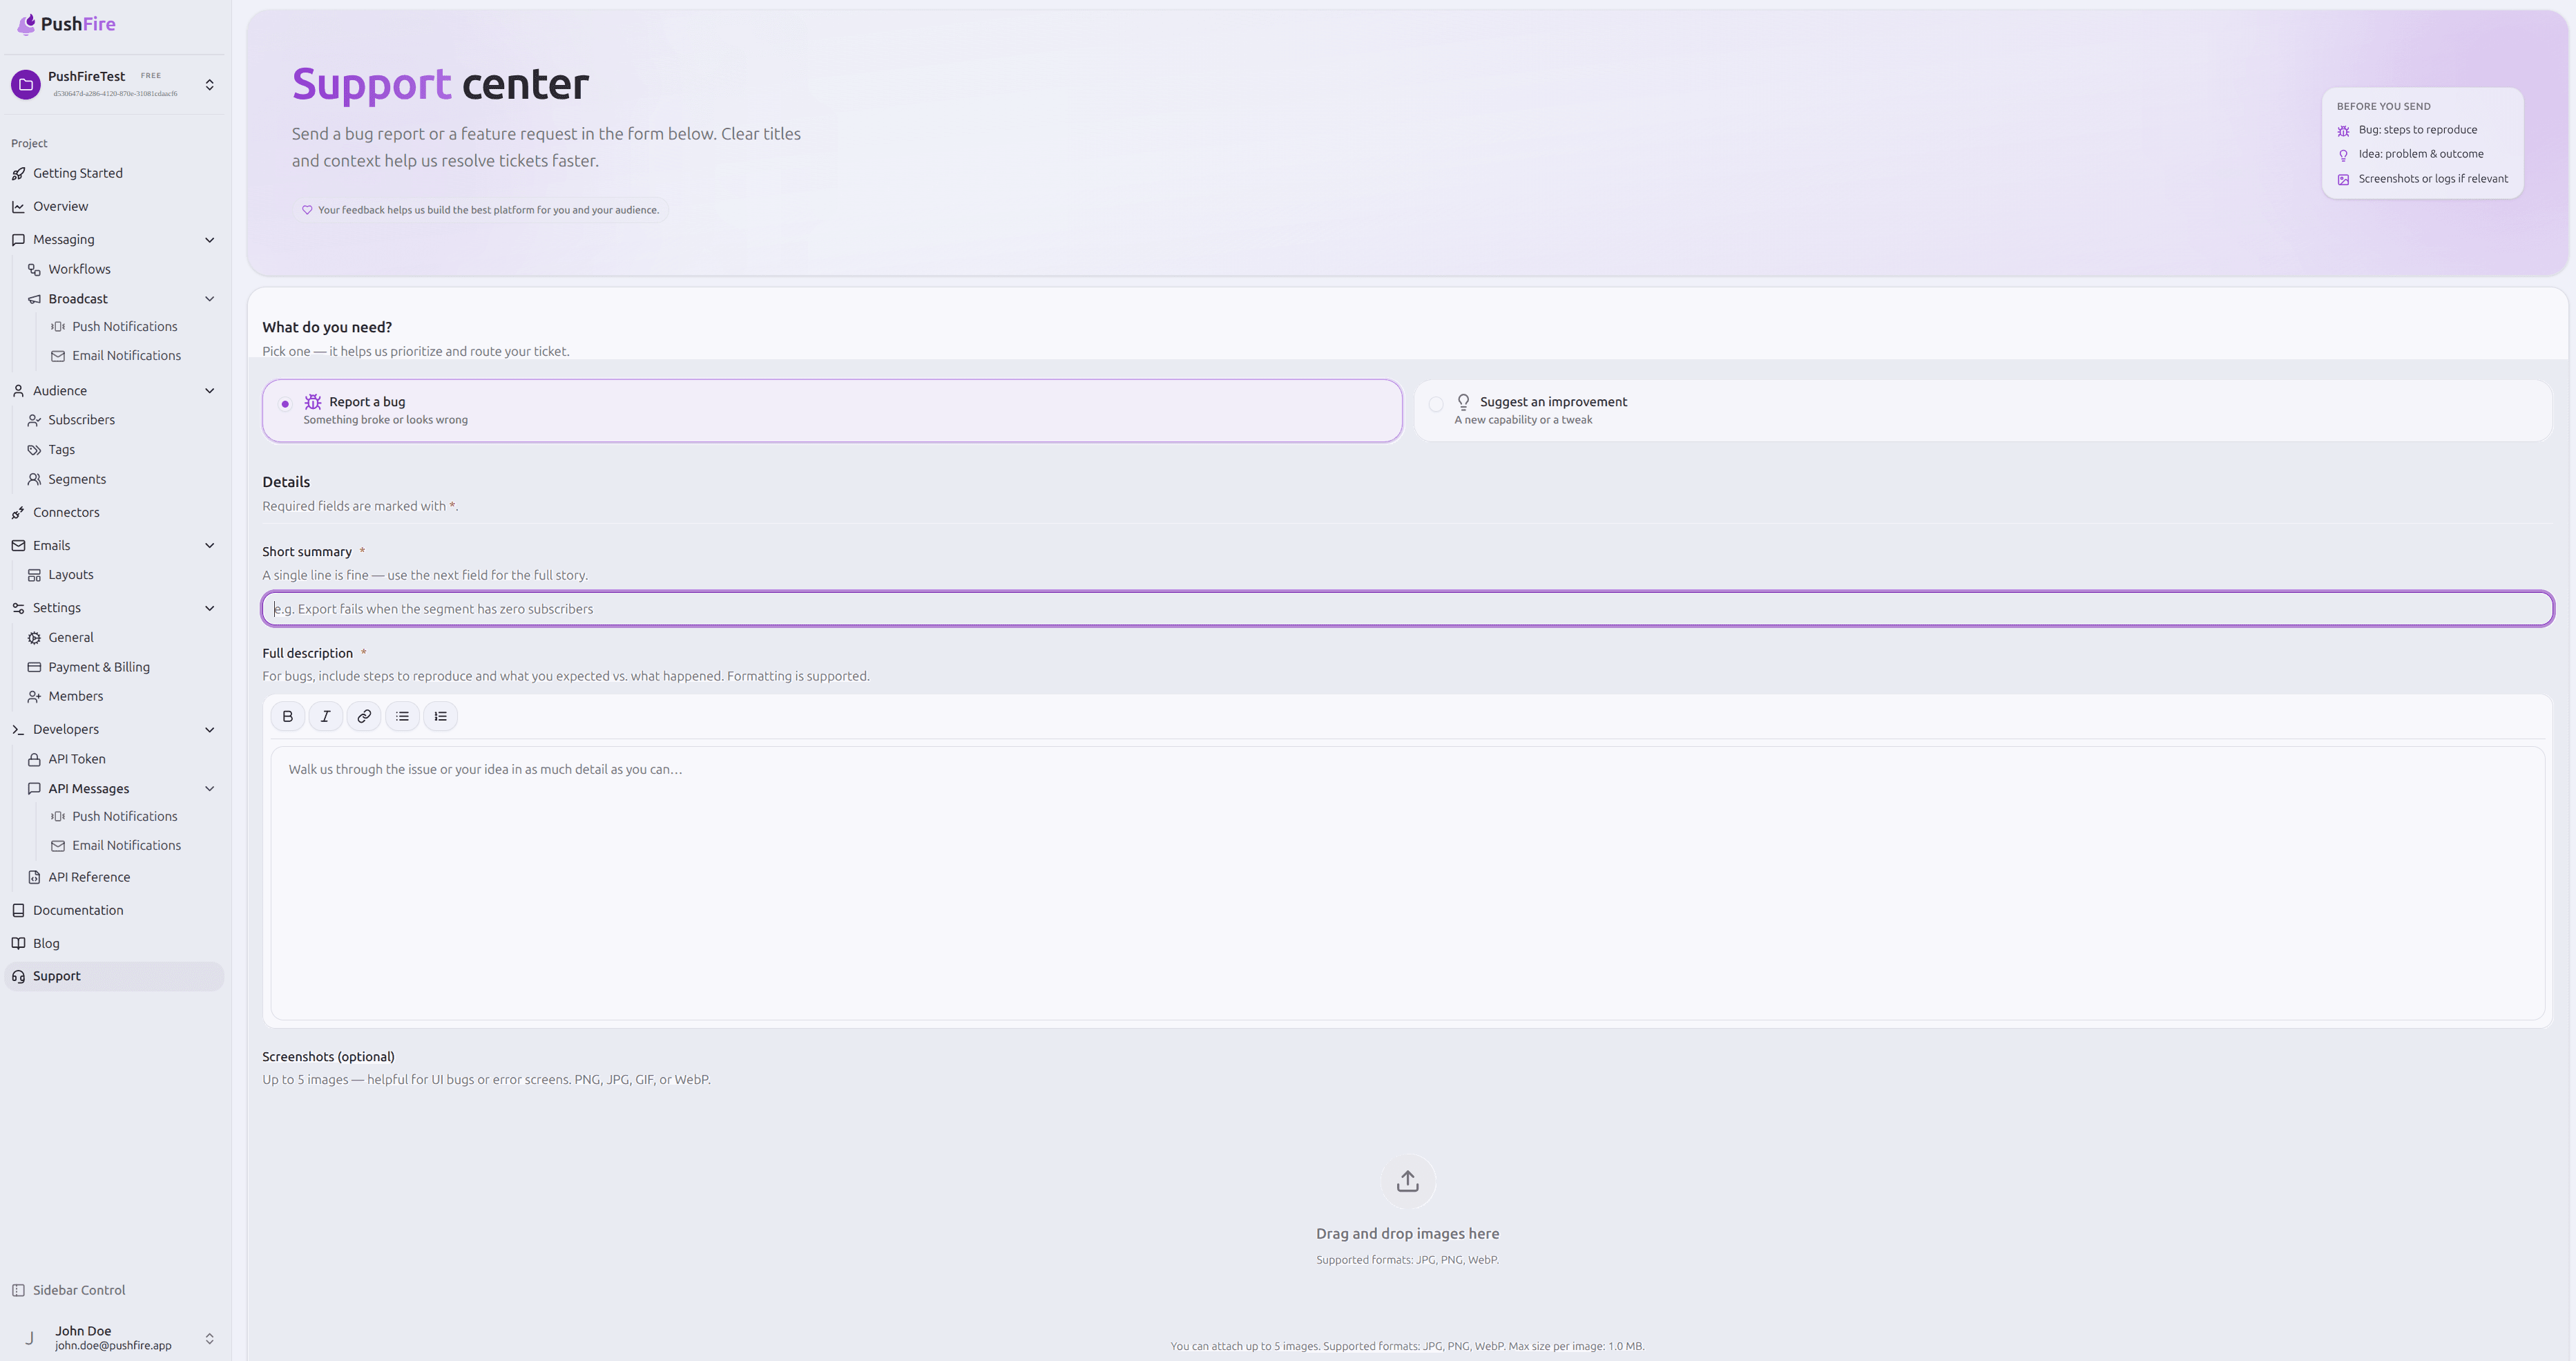The width and height of the screenshot is (2576, 1361).
Task: Click the Audience person icon
Action: [18, 391]
